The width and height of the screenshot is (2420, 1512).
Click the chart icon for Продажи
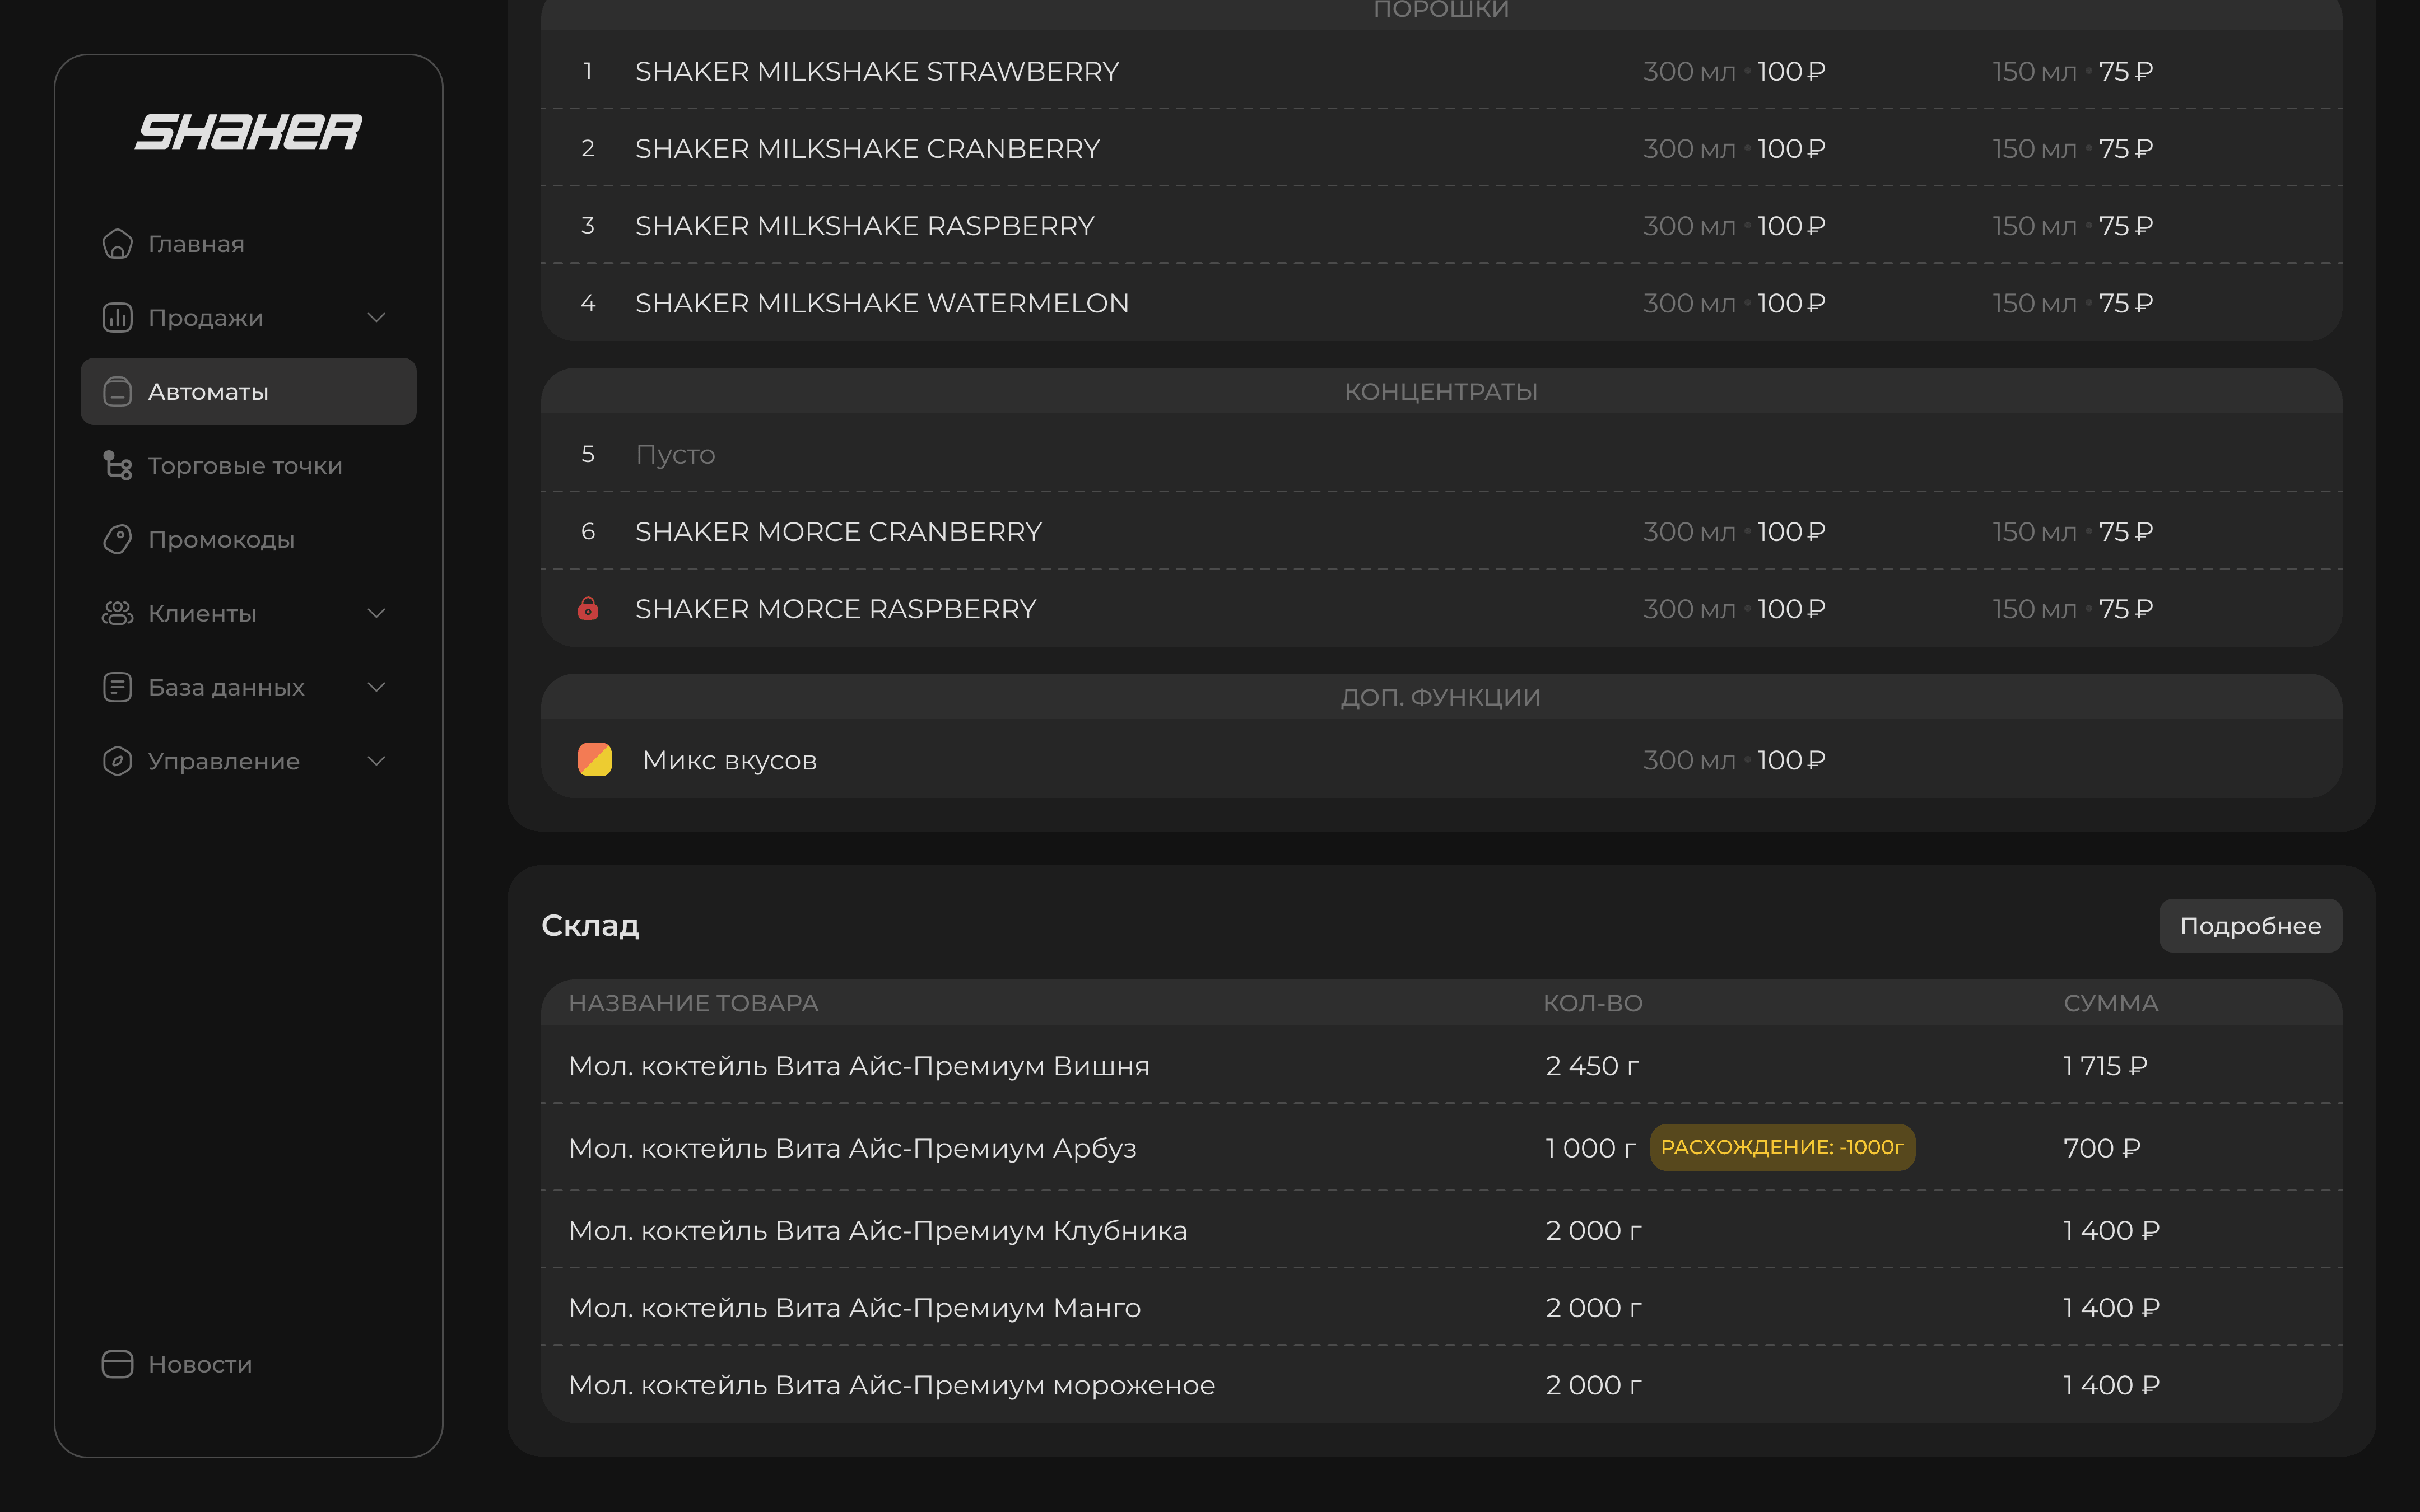click(x=117, y=318)
